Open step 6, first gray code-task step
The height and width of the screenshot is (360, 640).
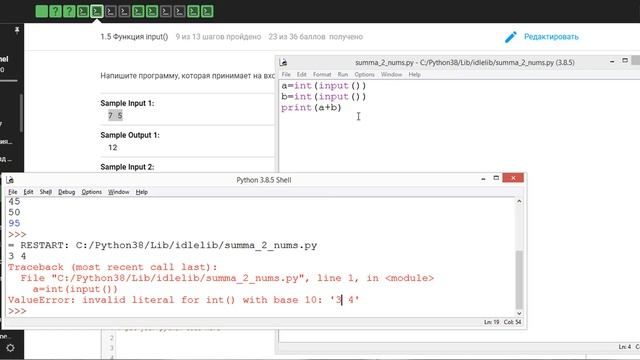111,11
